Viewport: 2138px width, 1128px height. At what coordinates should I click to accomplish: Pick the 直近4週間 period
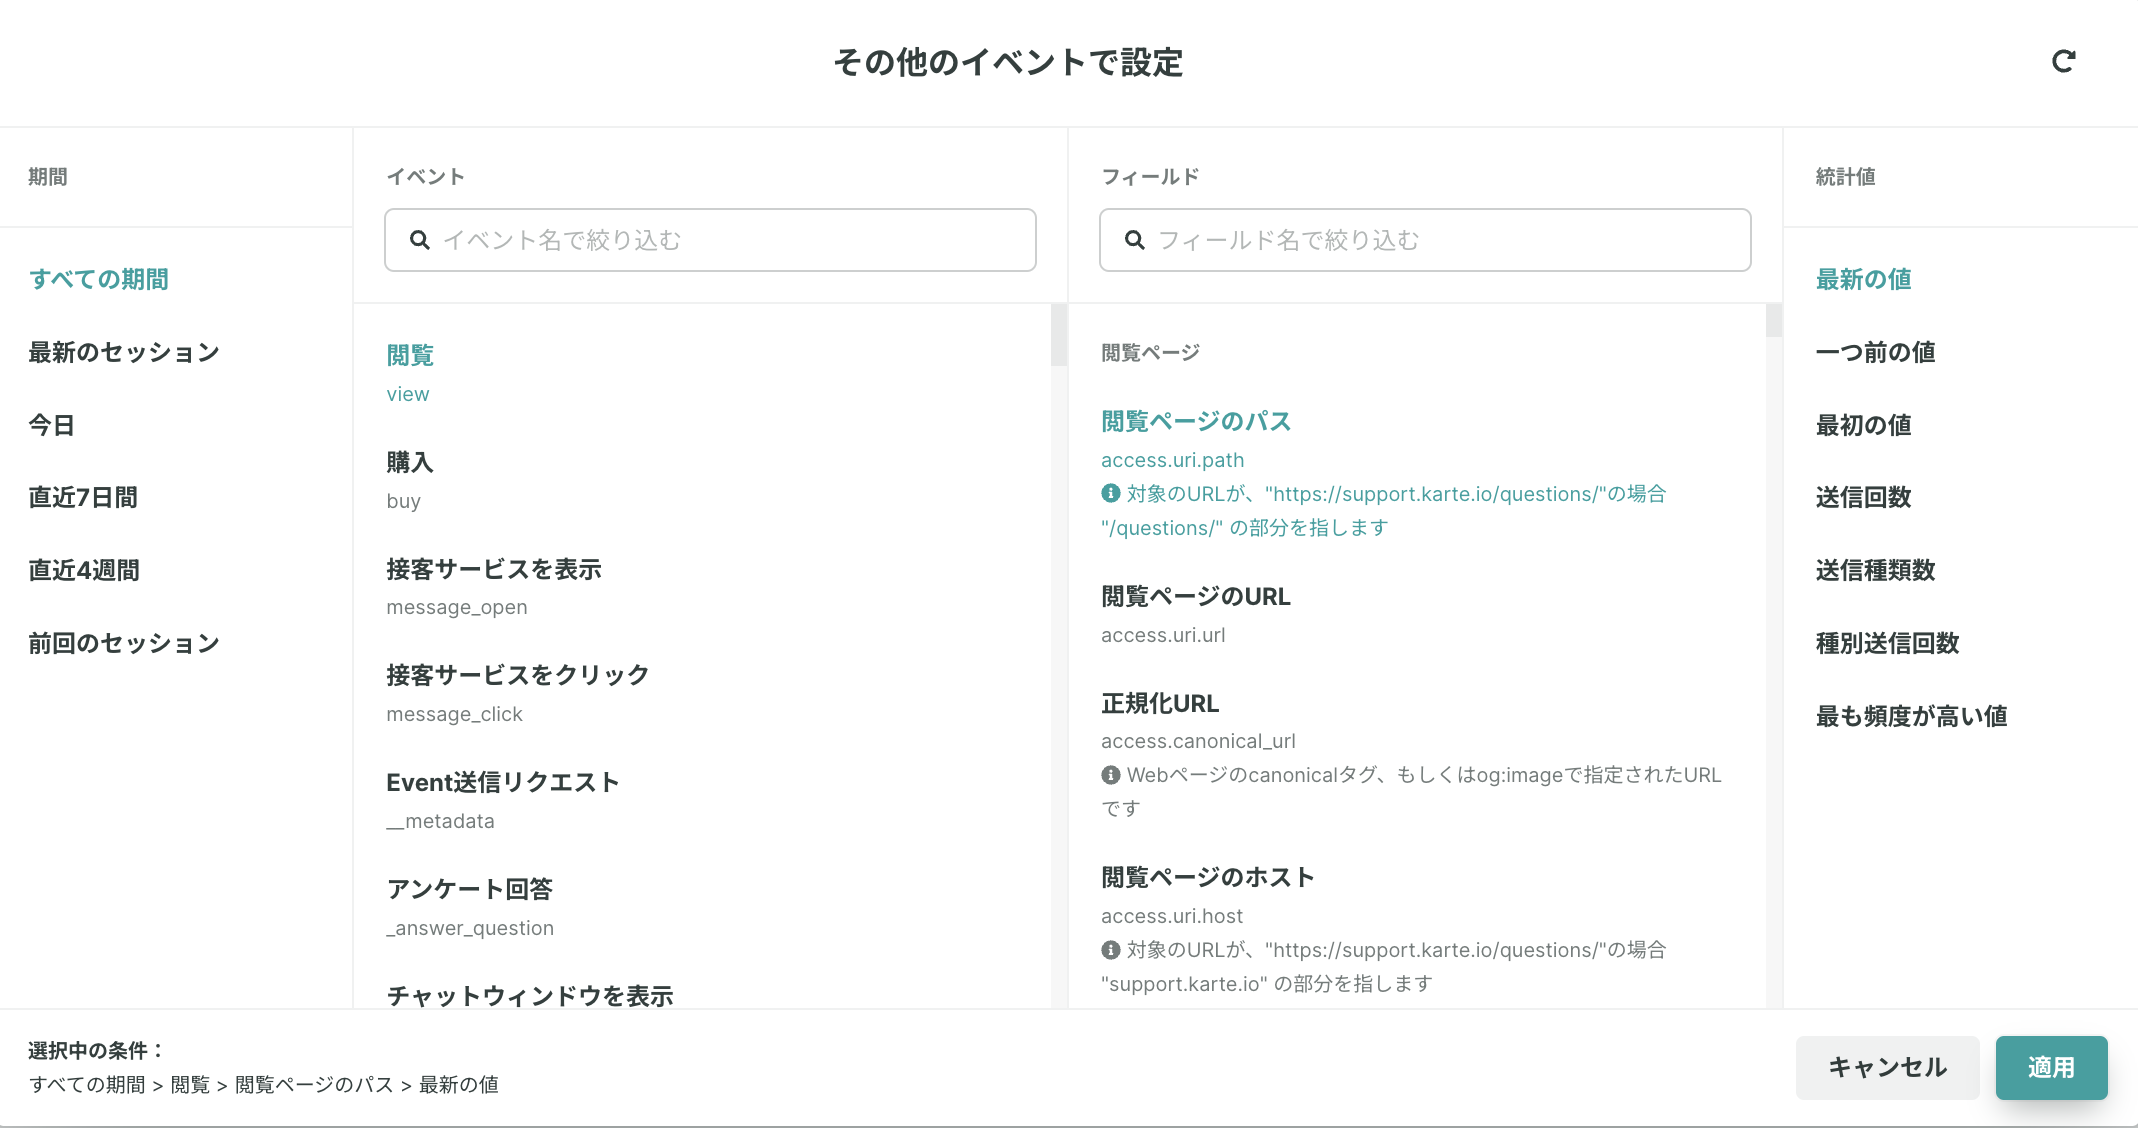click(x=84, y=570)
